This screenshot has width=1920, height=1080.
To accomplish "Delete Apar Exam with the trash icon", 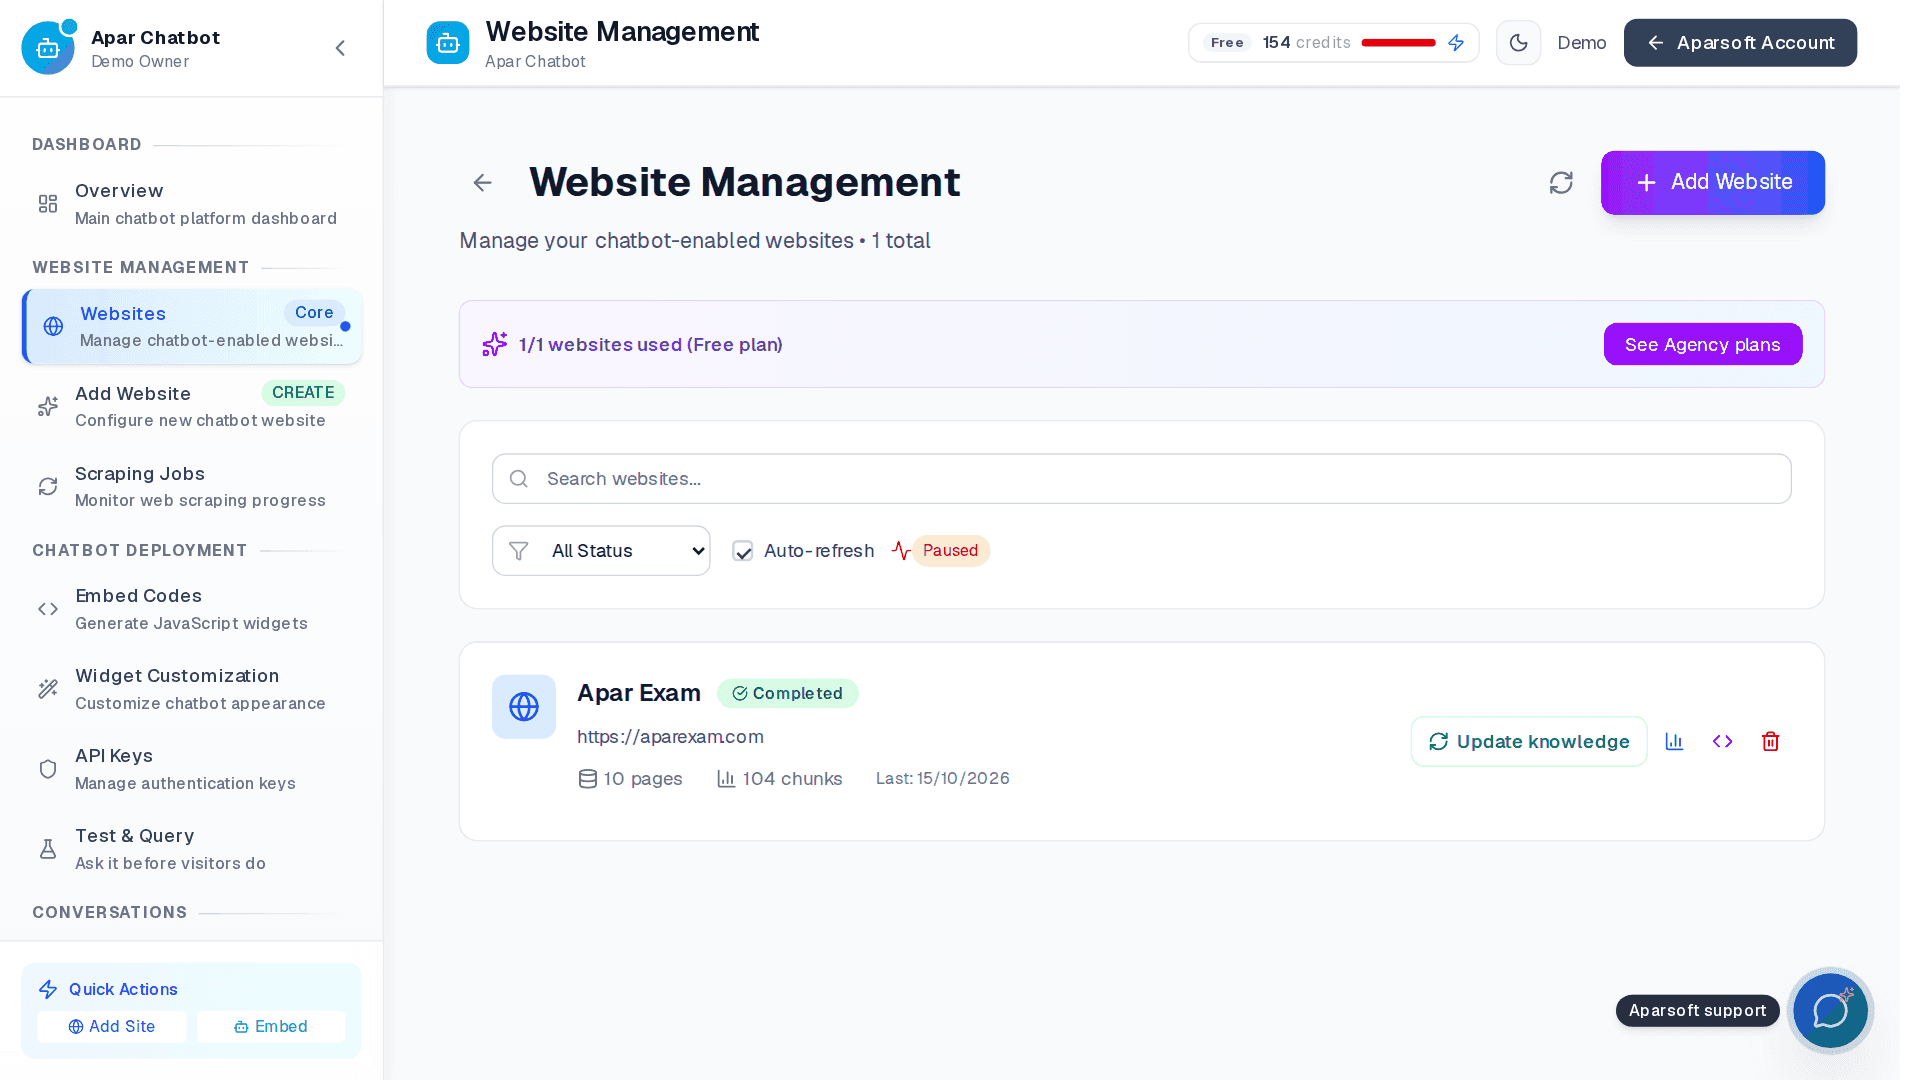I will point(1770,742).
